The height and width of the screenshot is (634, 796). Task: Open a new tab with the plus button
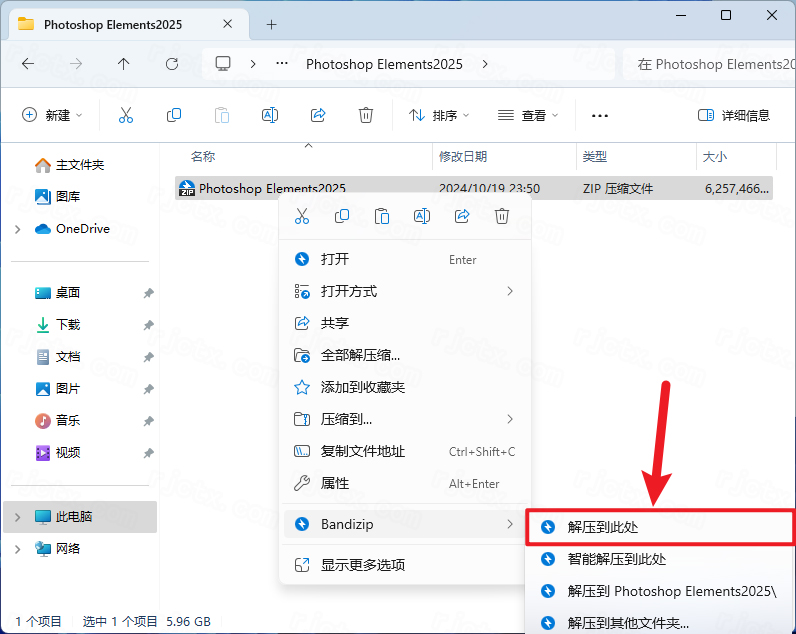point(272,24)
